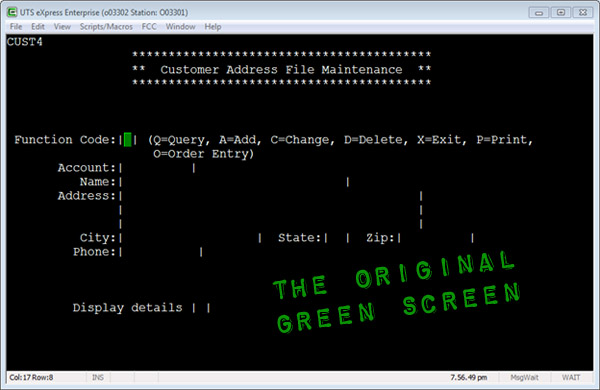The height and width of the screenshot is (390, 600).
Task: Maximize the UTS eXpress window
Action: (x=561, y=13)
